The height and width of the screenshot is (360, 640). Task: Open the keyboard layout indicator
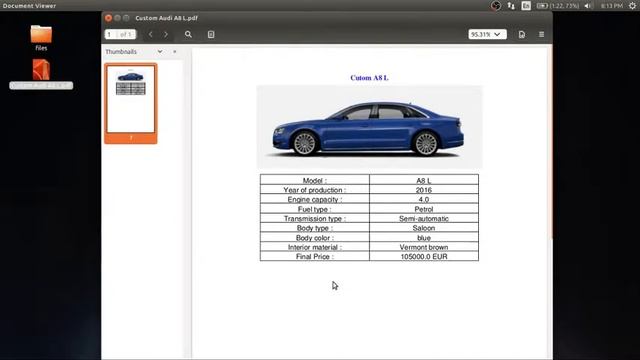click(x=526, y=6)
